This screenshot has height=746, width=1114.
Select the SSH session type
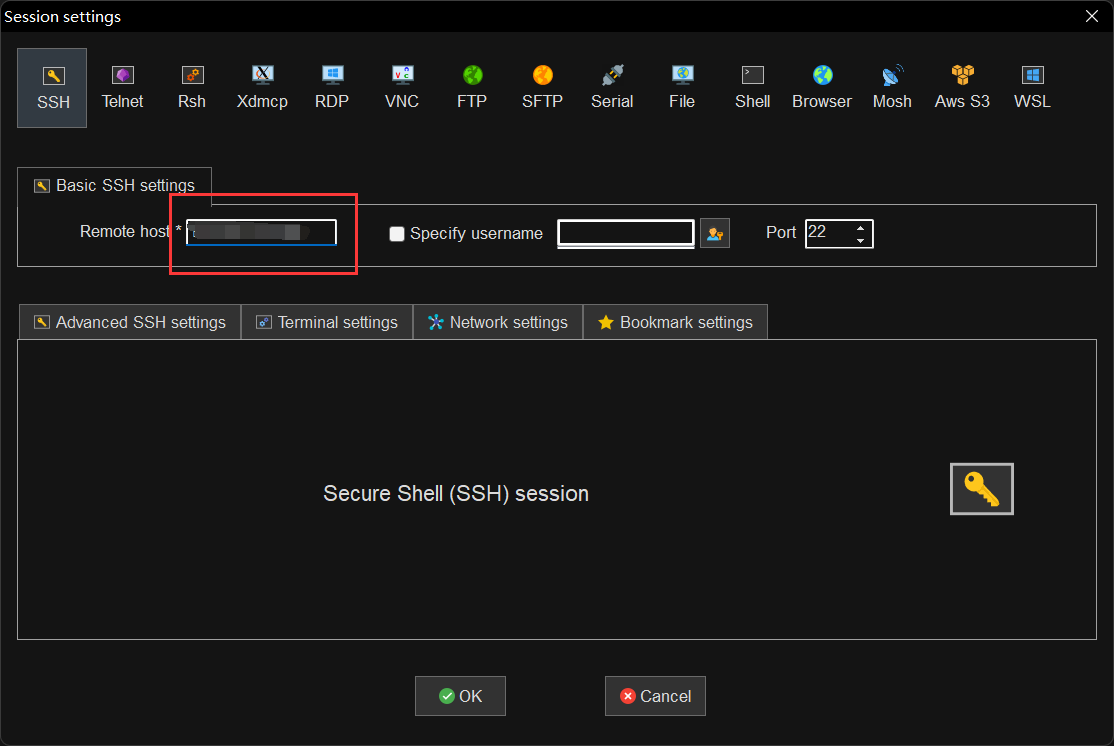[52, 88]
